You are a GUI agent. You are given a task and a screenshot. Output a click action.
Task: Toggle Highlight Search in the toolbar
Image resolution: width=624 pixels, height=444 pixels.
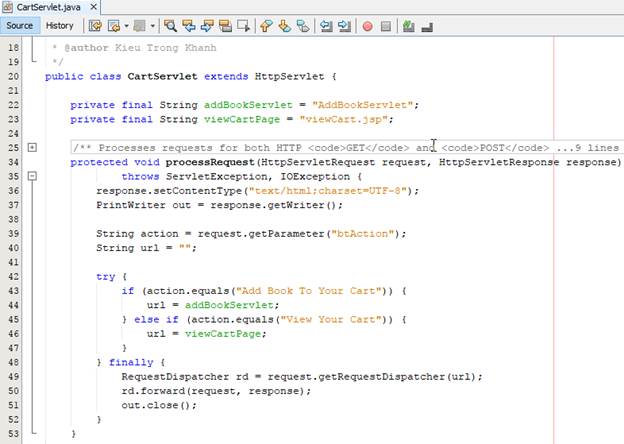point(225,26)
